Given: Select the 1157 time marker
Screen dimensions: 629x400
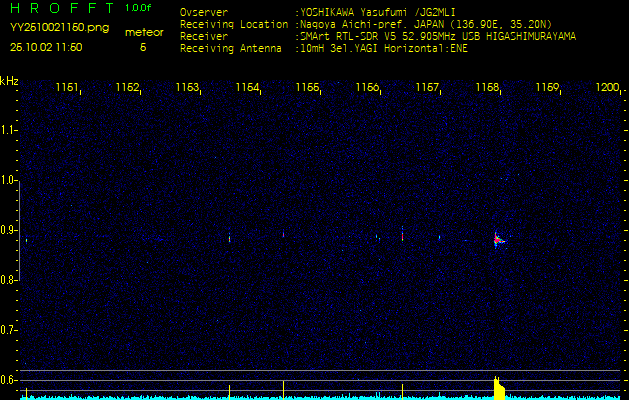Looking at the screenshot, I should point(427,88).
